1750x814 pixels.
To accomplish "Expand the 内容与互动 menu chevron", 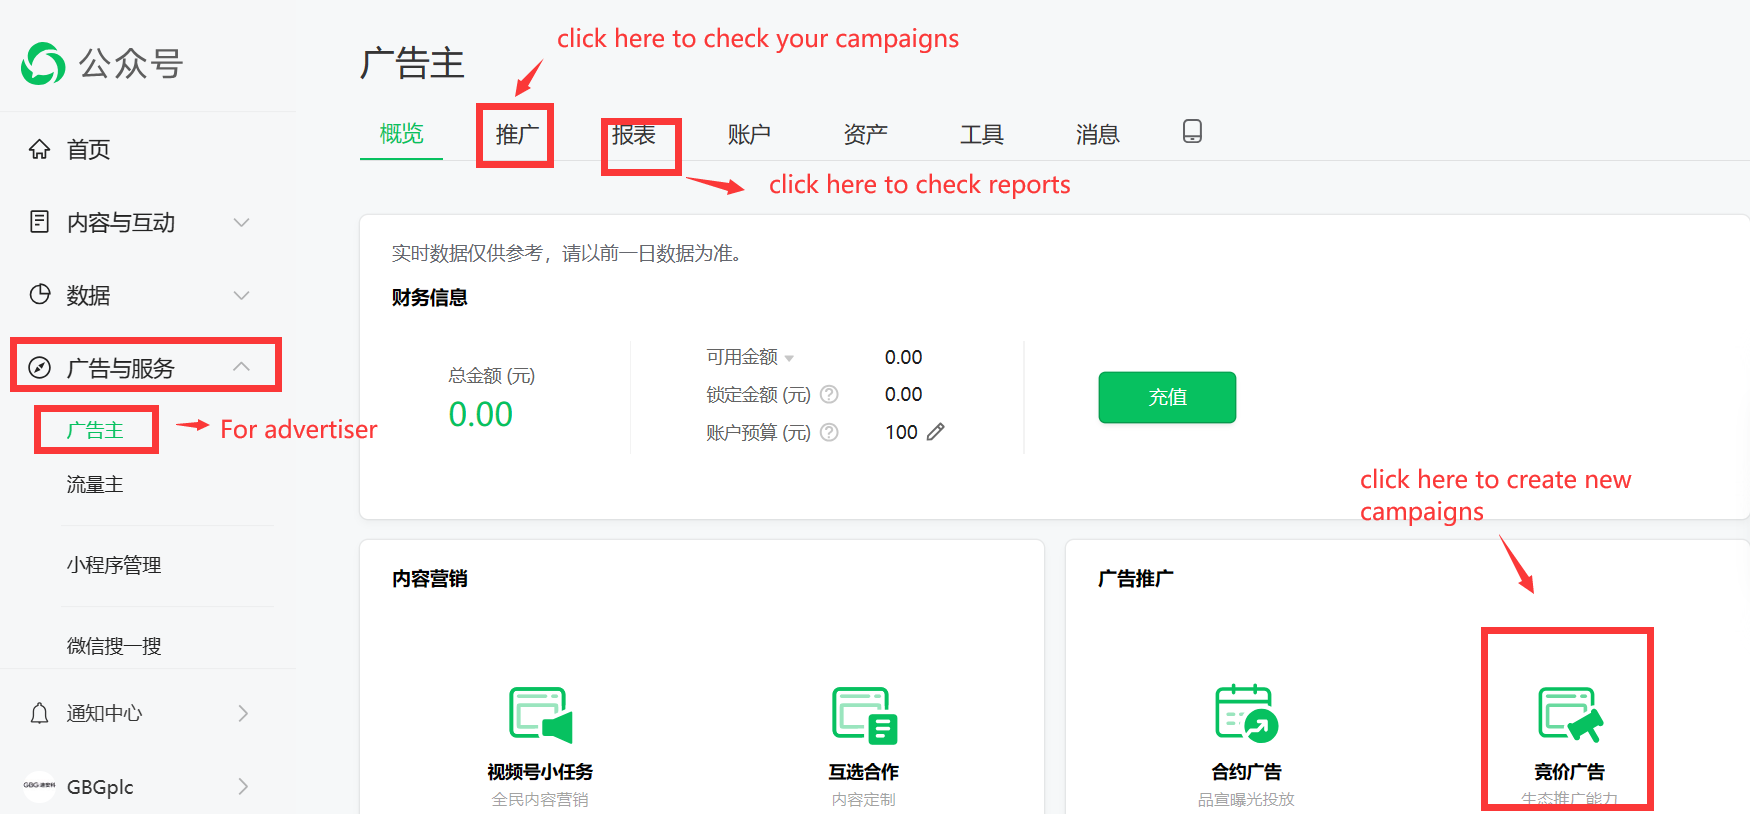I will click(241, 222).
